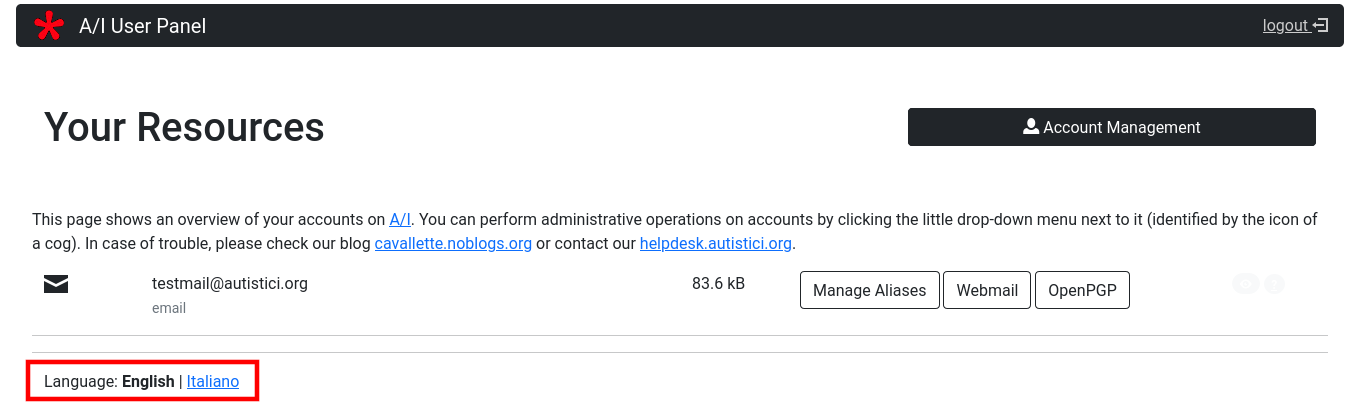
Task: Follow the A/I hyperlink in the description
Action: click(x=400, y=219)
